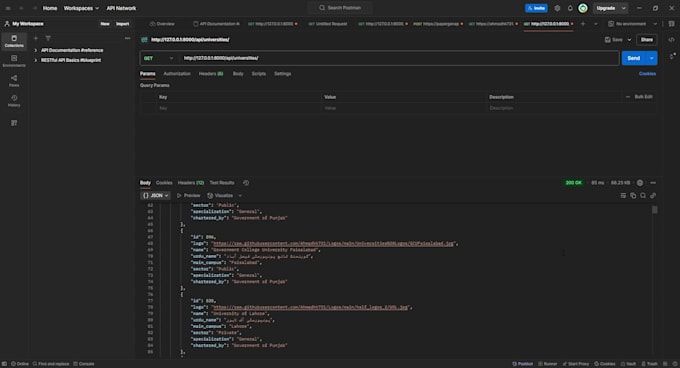Open the response three-dot more options menu

coord(653,183)
